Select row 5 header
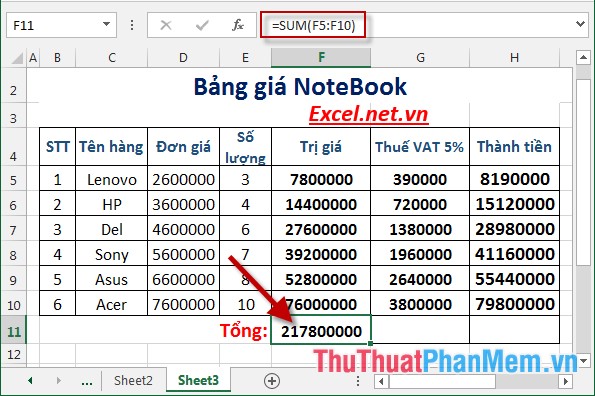The width and height of the screenshot is (595, 396). point(13,178)
